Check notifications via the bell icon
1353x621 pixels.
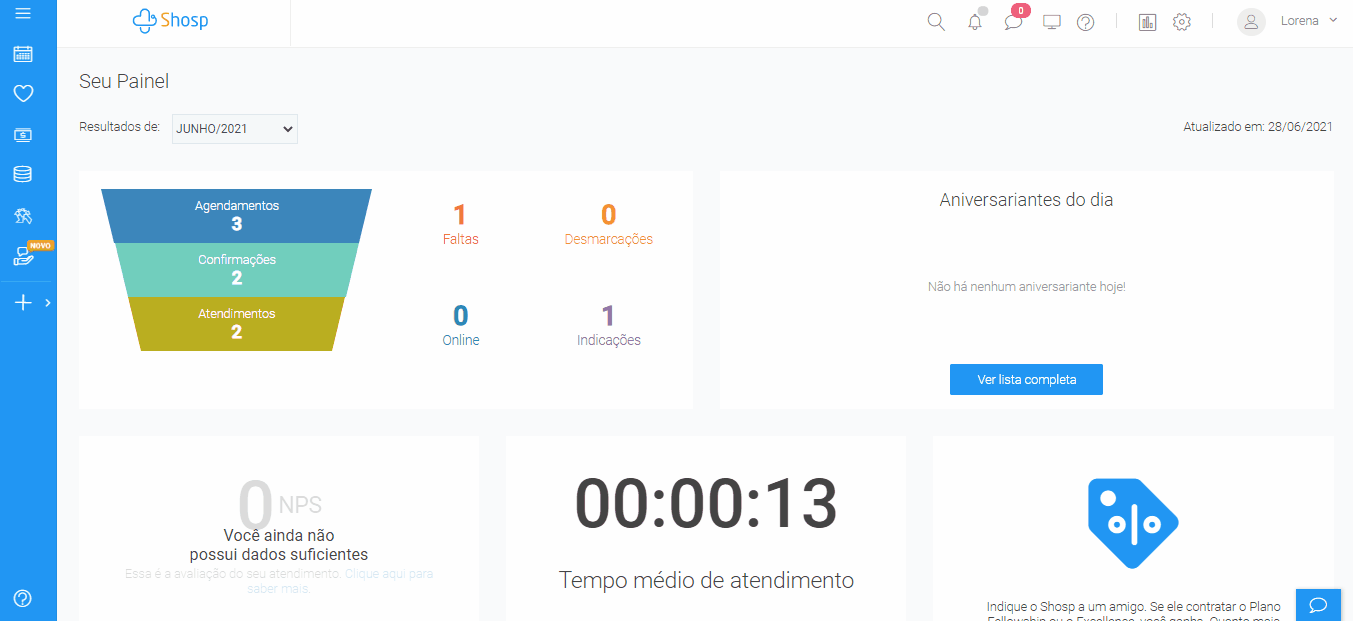pyautogui.click(x=974, y=20)
